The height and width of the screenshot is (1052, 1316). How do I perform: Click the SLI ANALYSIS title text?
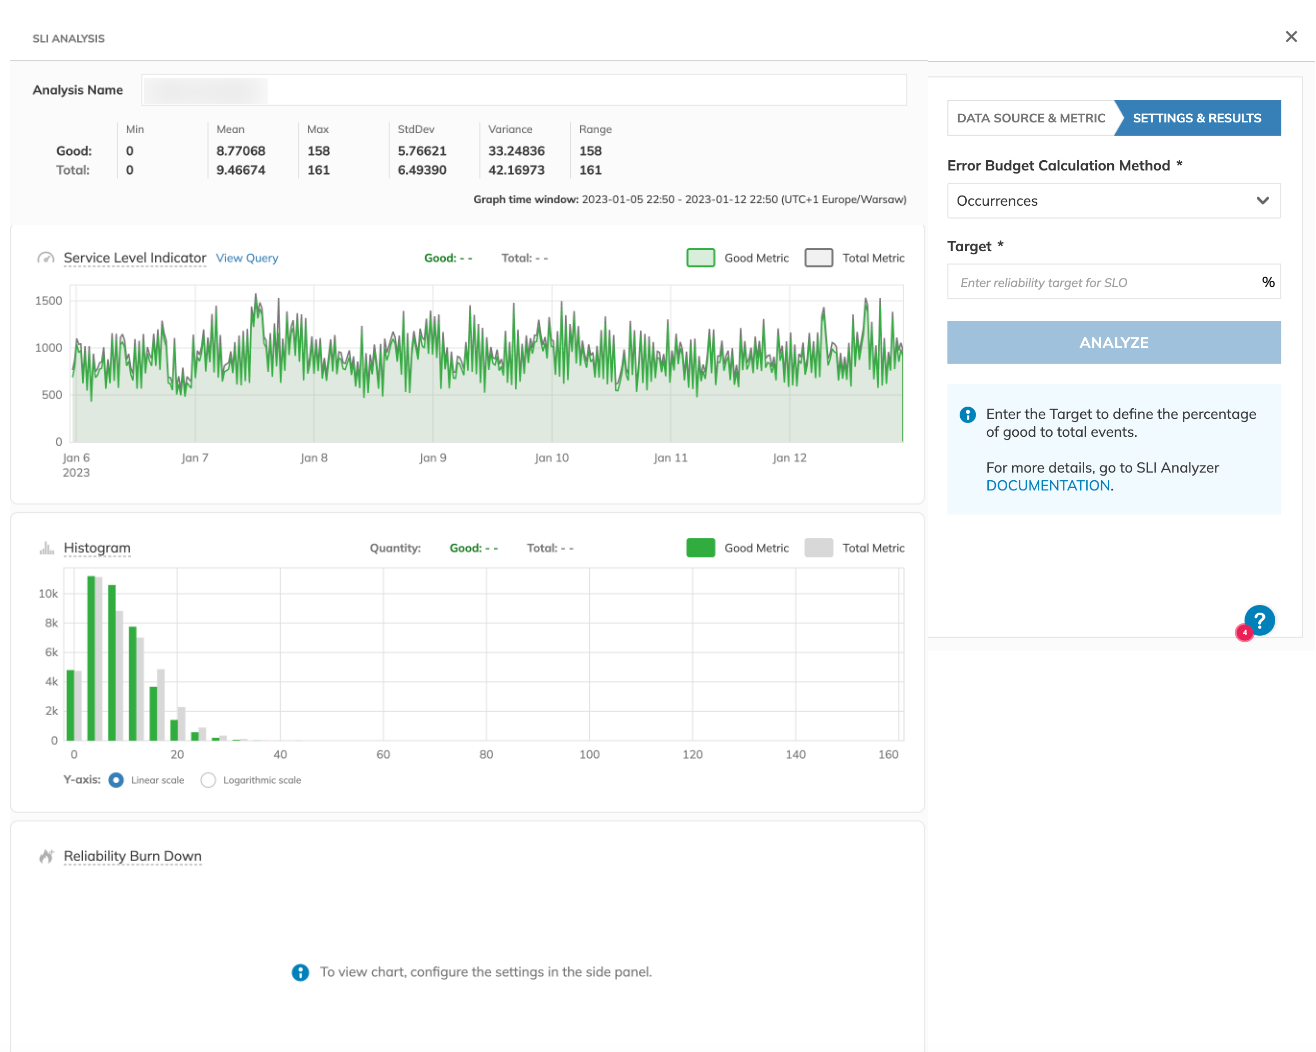coord(68,38)
